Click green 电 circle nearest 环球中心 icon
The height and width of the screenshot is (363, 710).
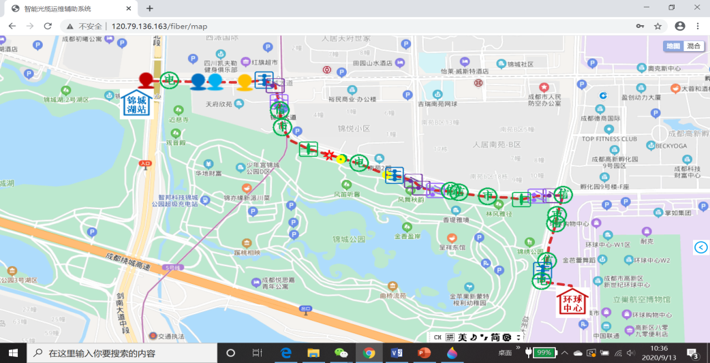tap(541, 281)
